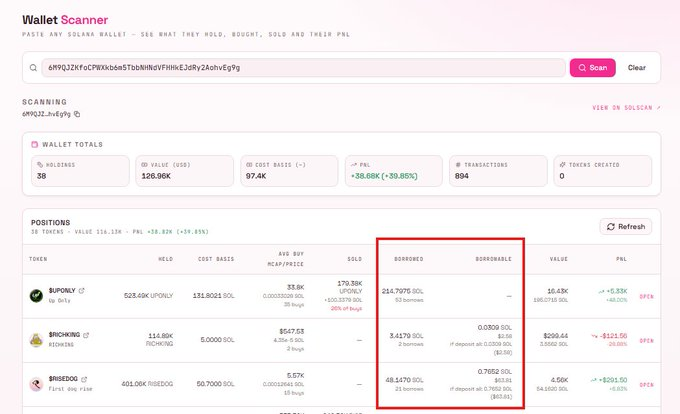Click the magnifier icon in the search bar

point(33,68)
